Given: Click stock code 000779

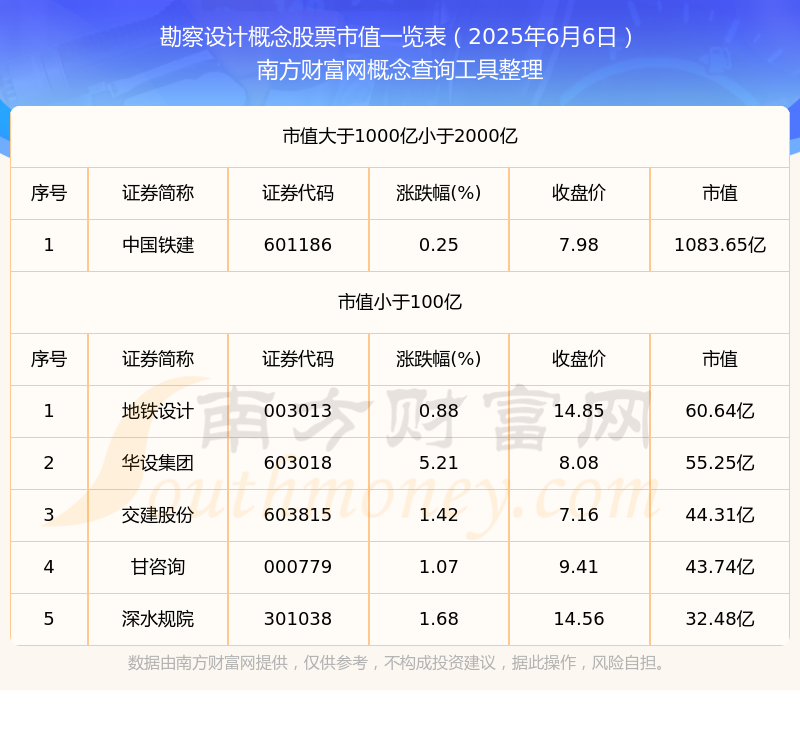Looking at the screenshot, I should click(298, 567).
